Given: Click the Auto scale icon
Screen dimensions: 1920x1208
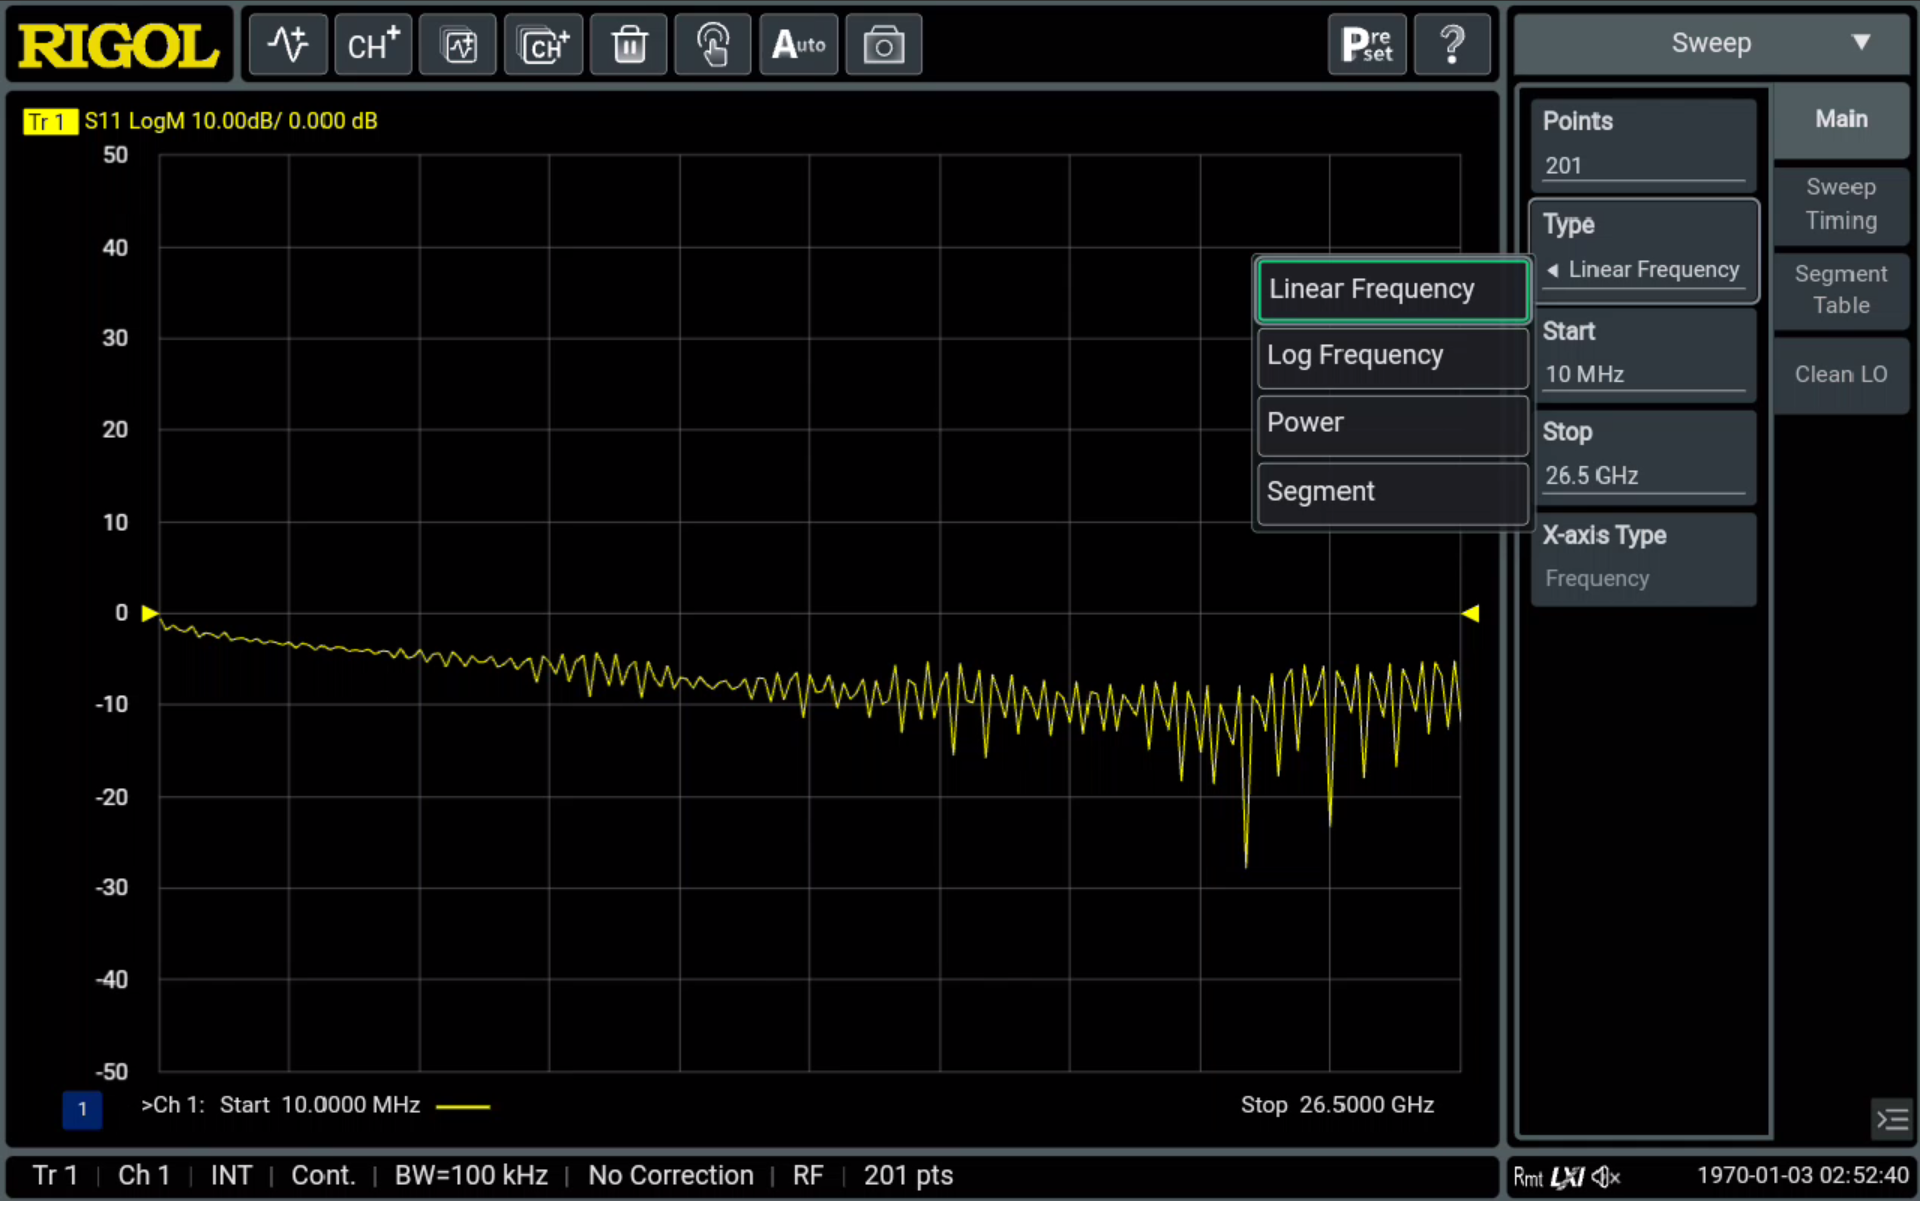Looking at the screenshot, I should [799, 45].
